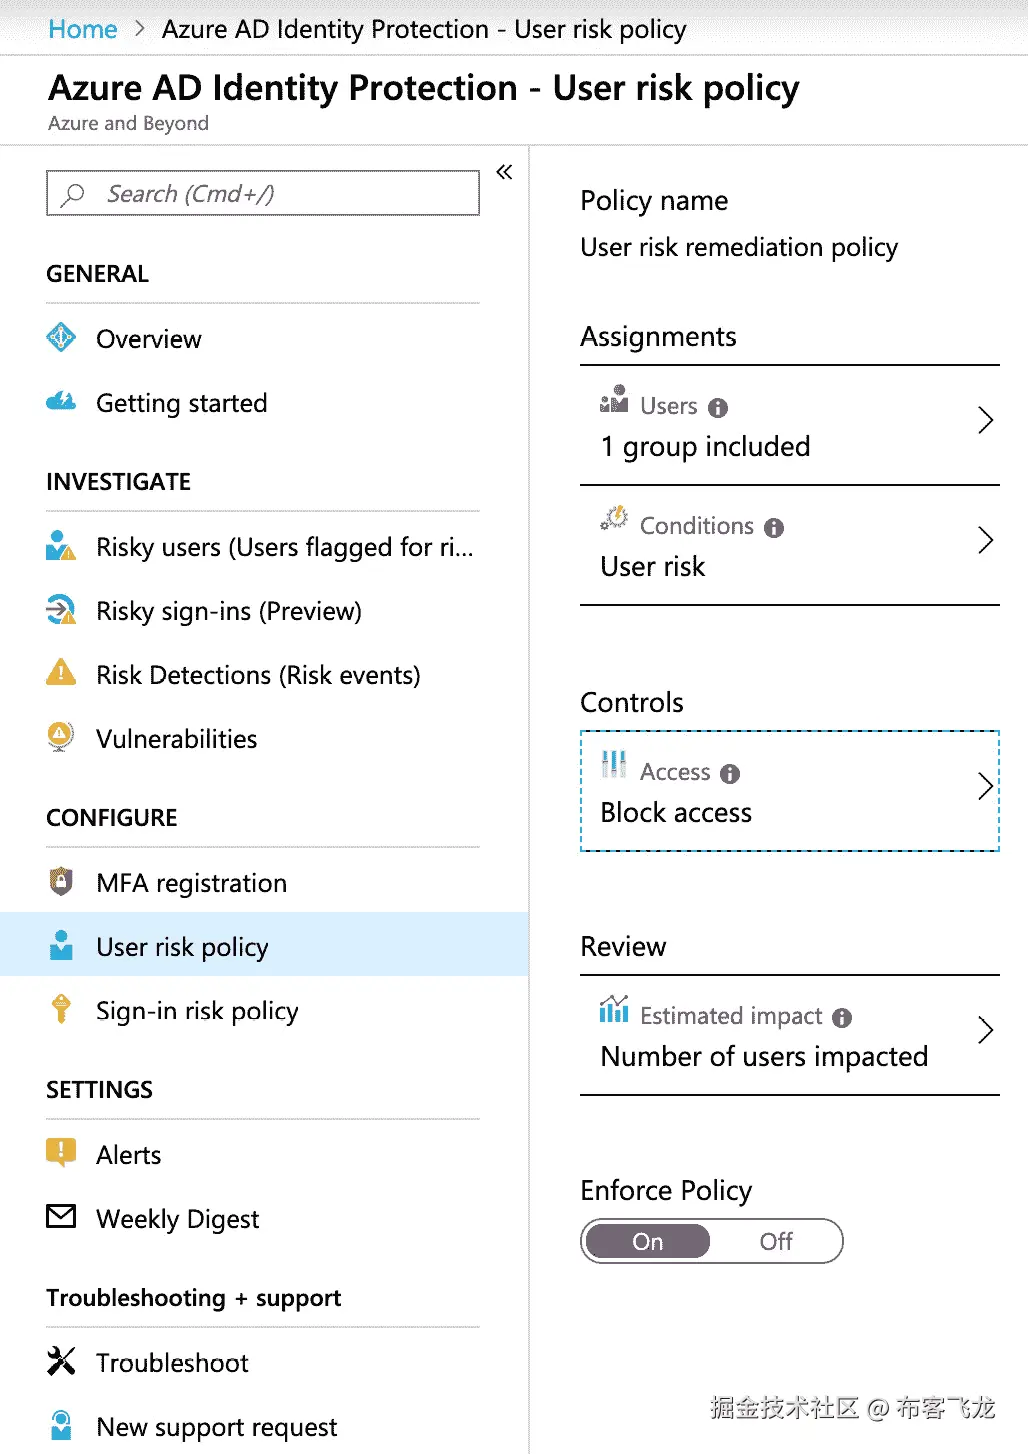
Task: Click the Overview diamond icon
Action: (x=61, y=338)
